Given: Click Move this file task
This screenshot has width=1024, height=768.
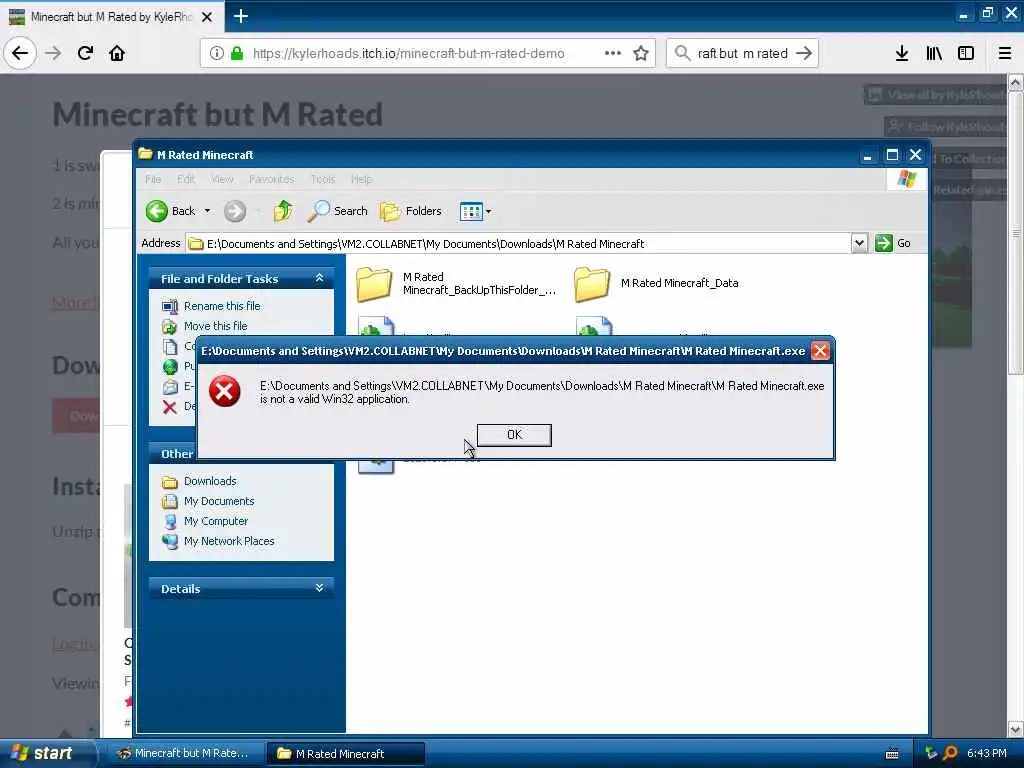Looking at the screenshot, I should coord(216,326).
